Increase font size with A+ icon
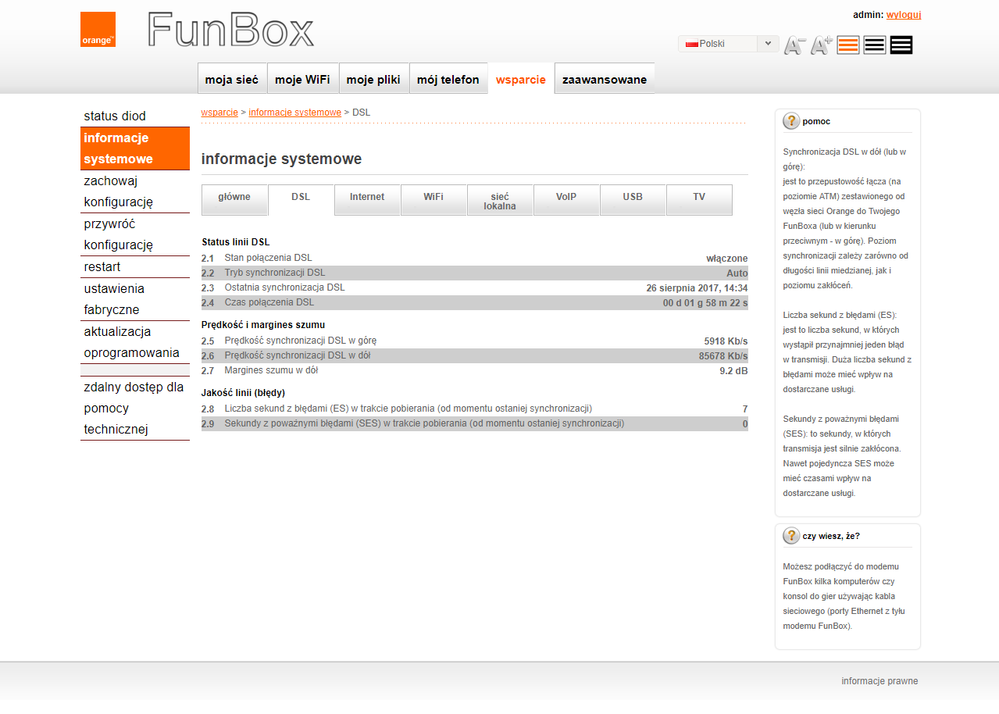Viewport: 999px width, 714px height. tap(821, 45)
